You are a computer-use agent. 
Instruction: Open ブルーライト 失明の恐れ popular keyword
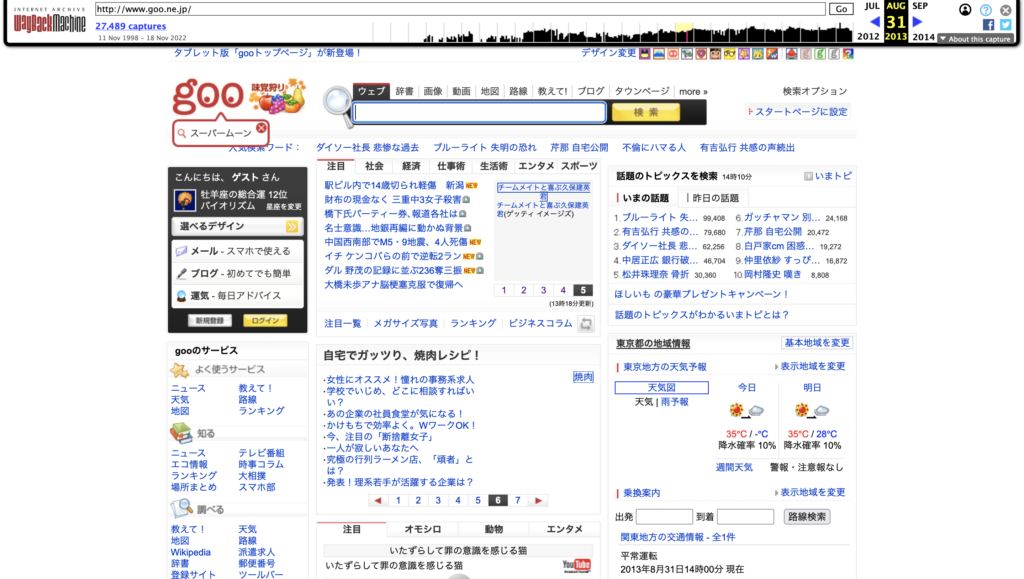485,148
